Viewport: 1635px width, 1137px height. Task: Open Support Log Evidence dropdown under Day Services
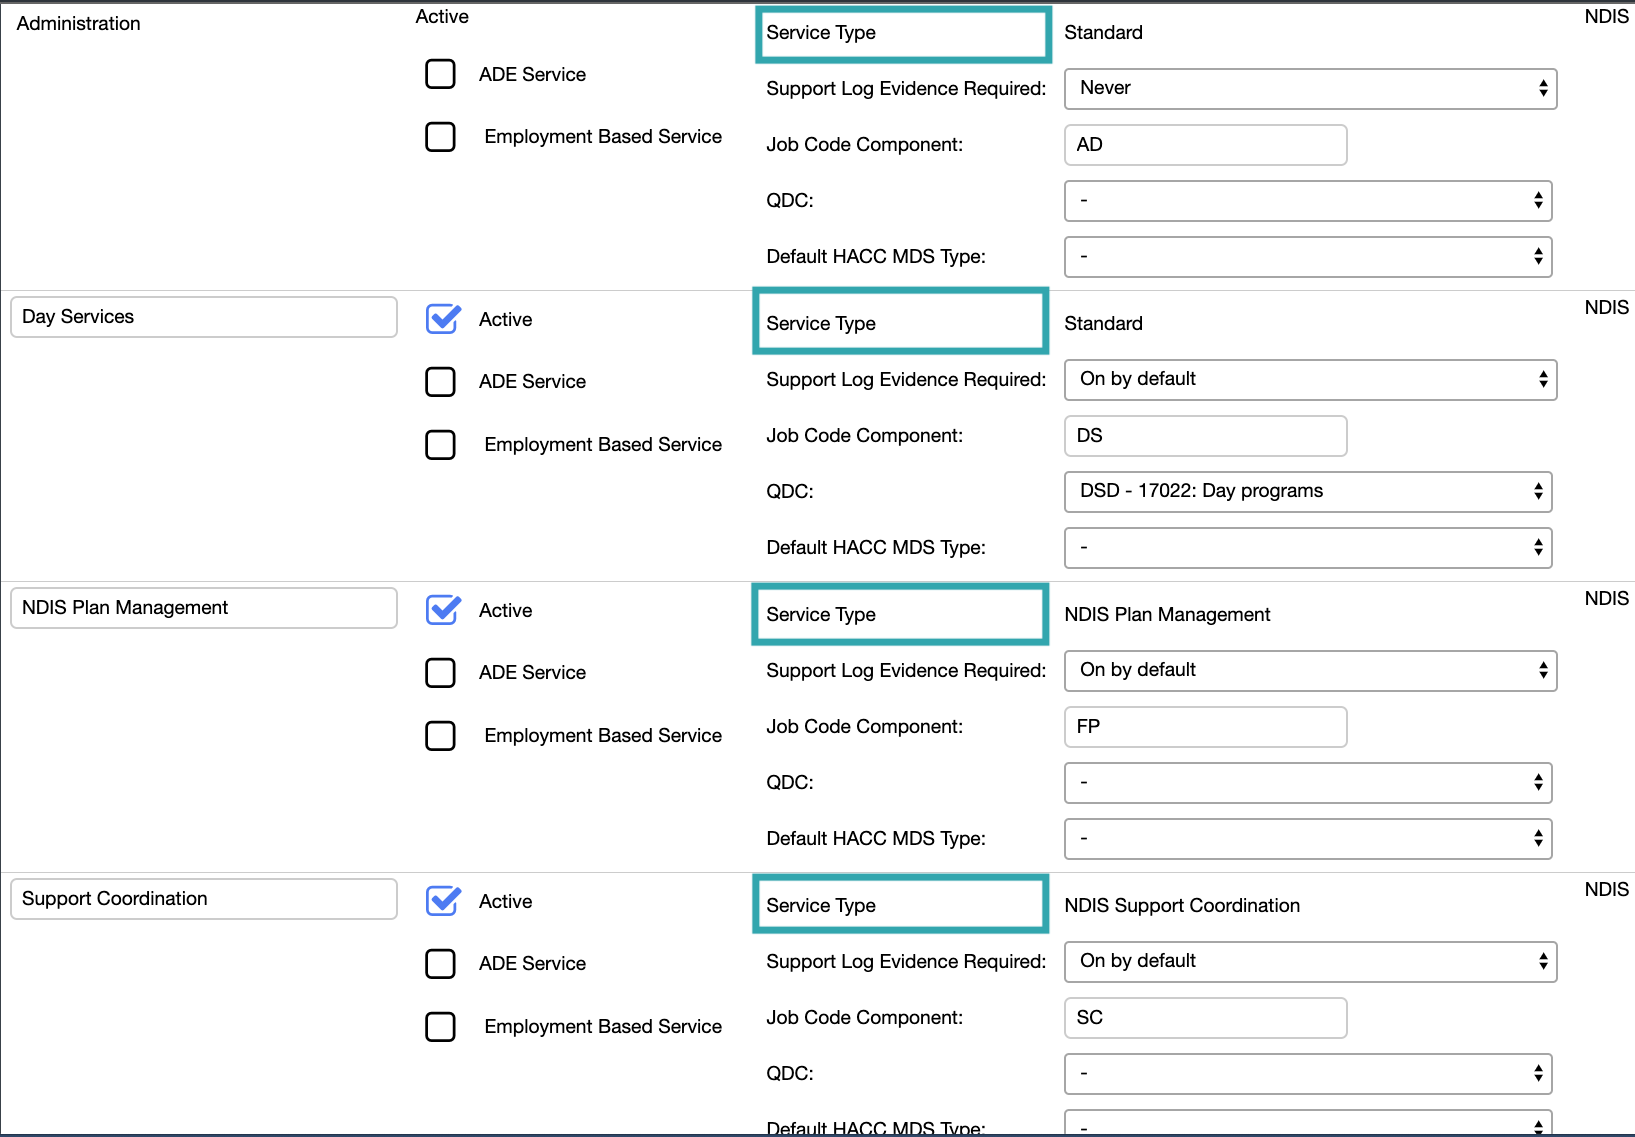[x=1310, y=379]
